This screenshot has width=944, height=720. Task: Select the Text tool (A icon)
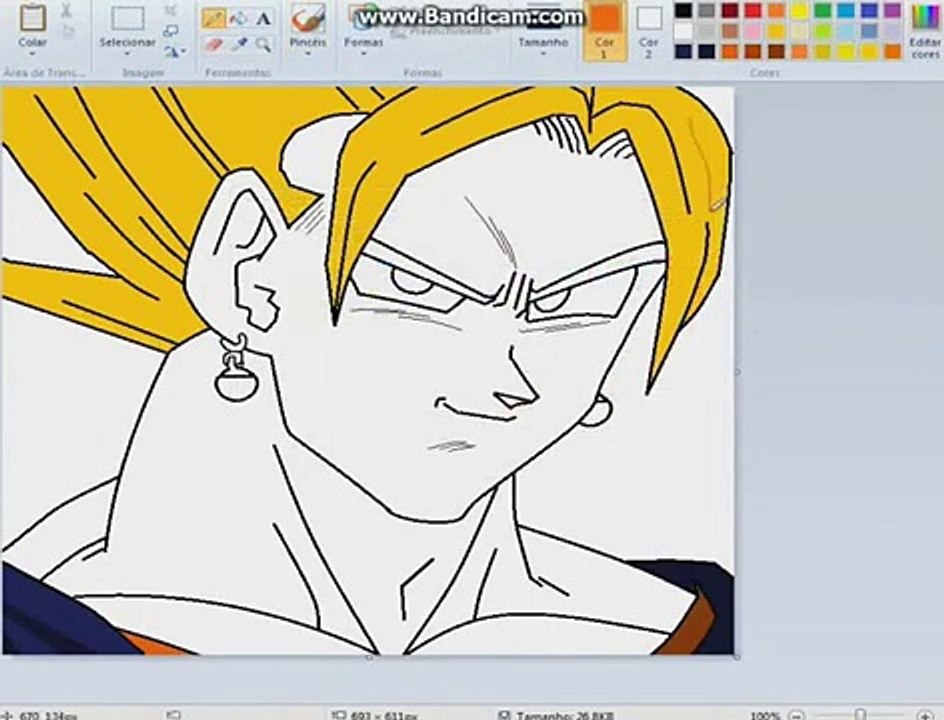[263, 19]
